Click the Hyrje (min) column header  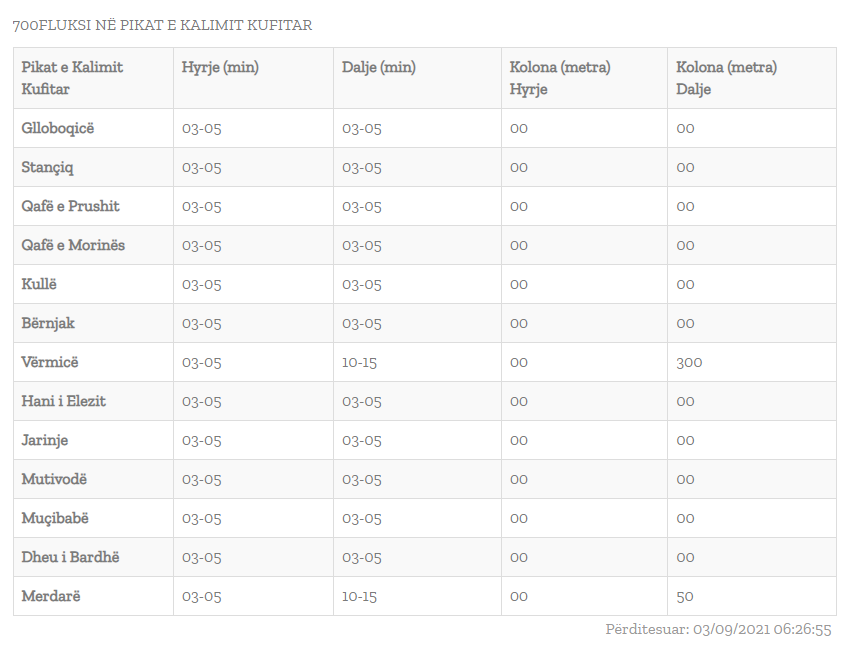[220, 67]
